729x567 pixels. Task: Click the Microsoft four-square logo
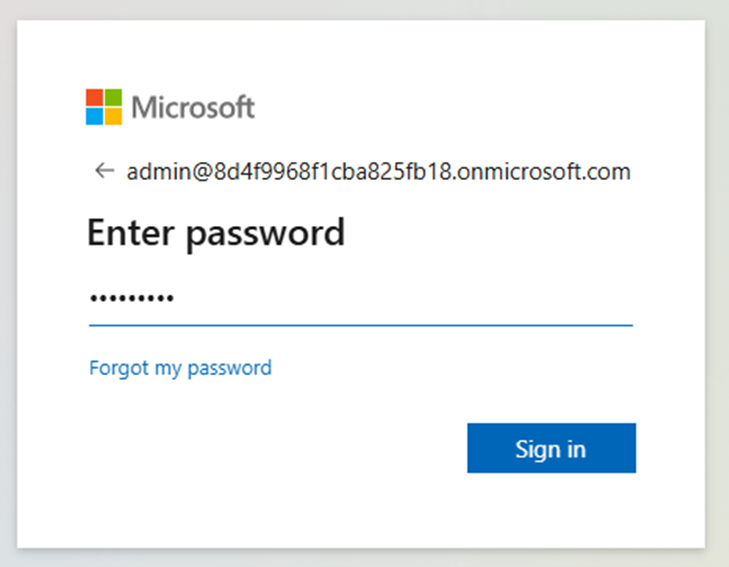click(104, 107)
